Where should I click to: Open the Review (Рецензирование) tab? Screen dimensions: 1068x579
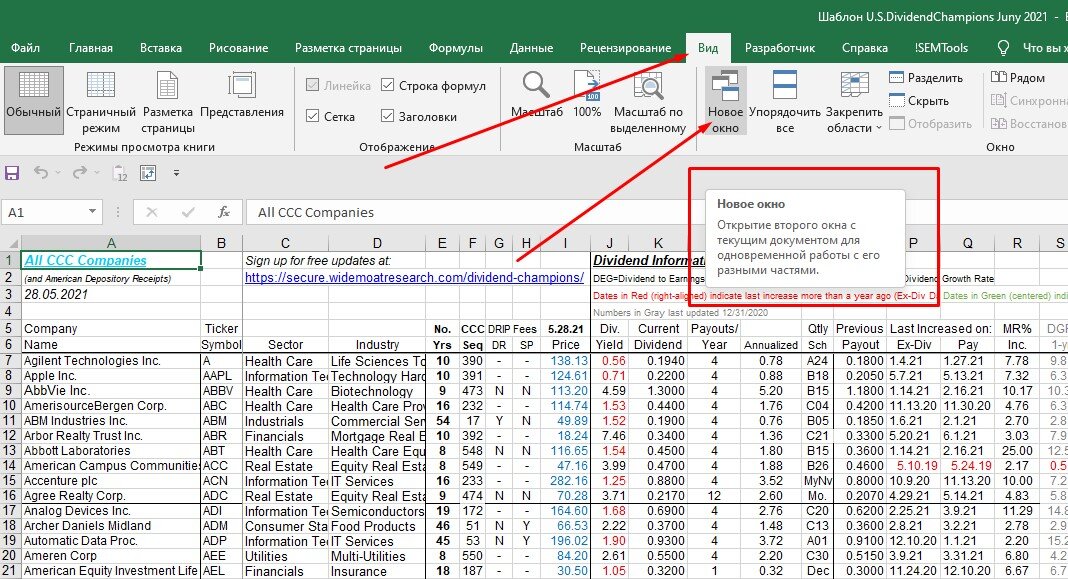[625, 48]
